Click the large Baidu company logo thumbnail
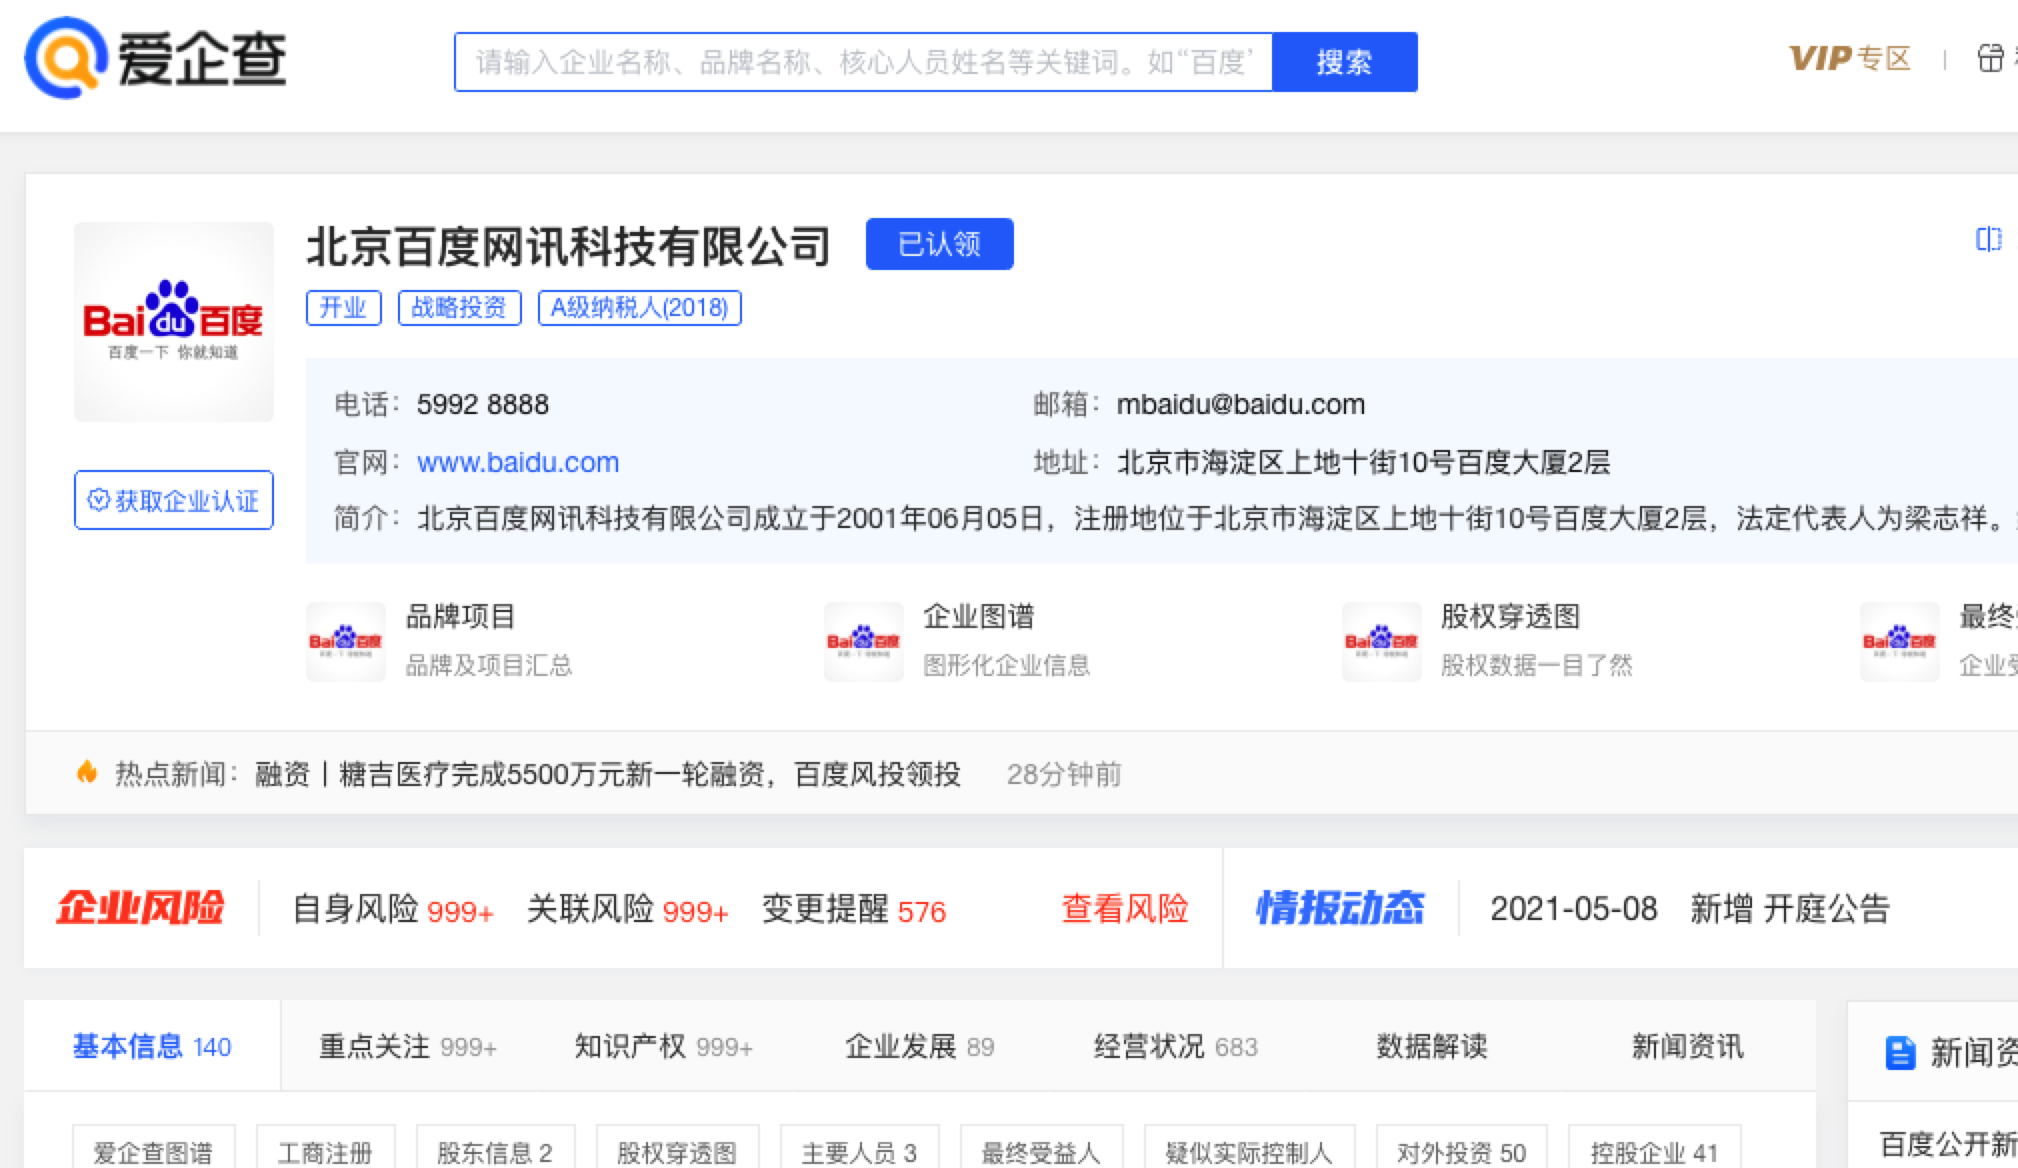Image resolution: width=2018 pixels, height=1168 pixels. click(x=174, y=322)
